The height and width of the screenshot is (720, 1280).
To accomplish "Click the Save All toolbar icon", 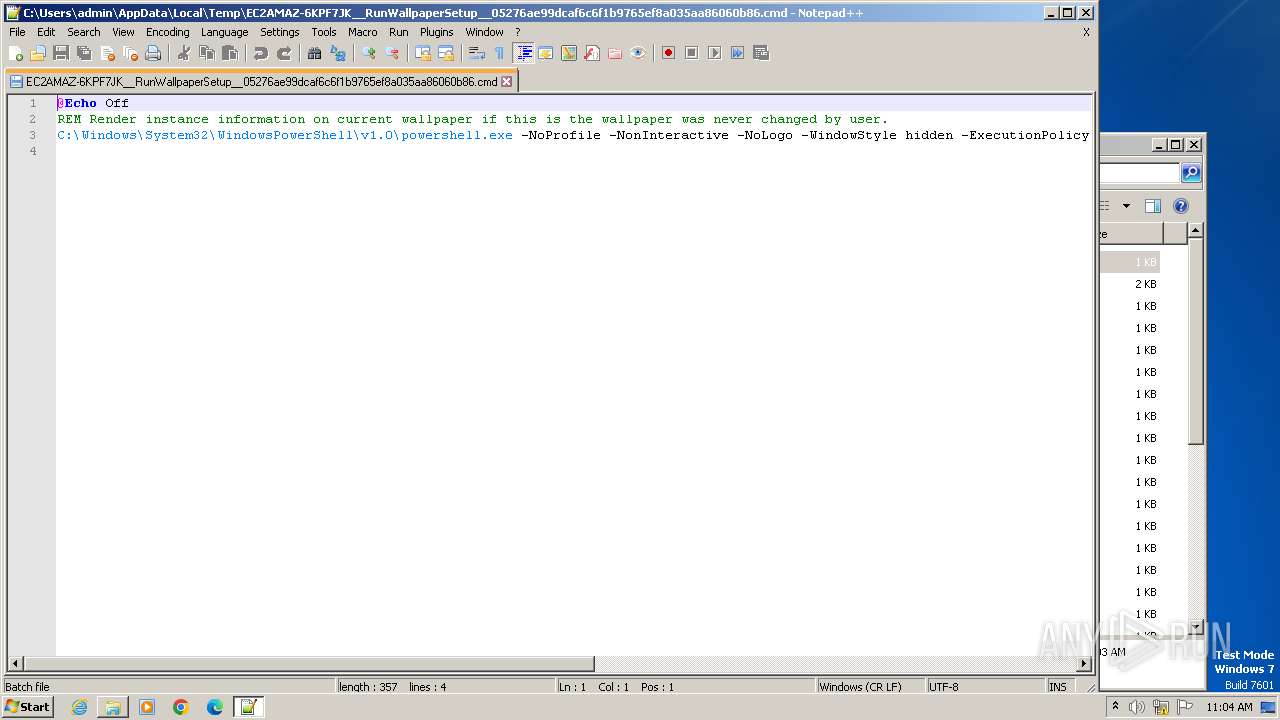I will pyautogui.click(x=84, y=53).
